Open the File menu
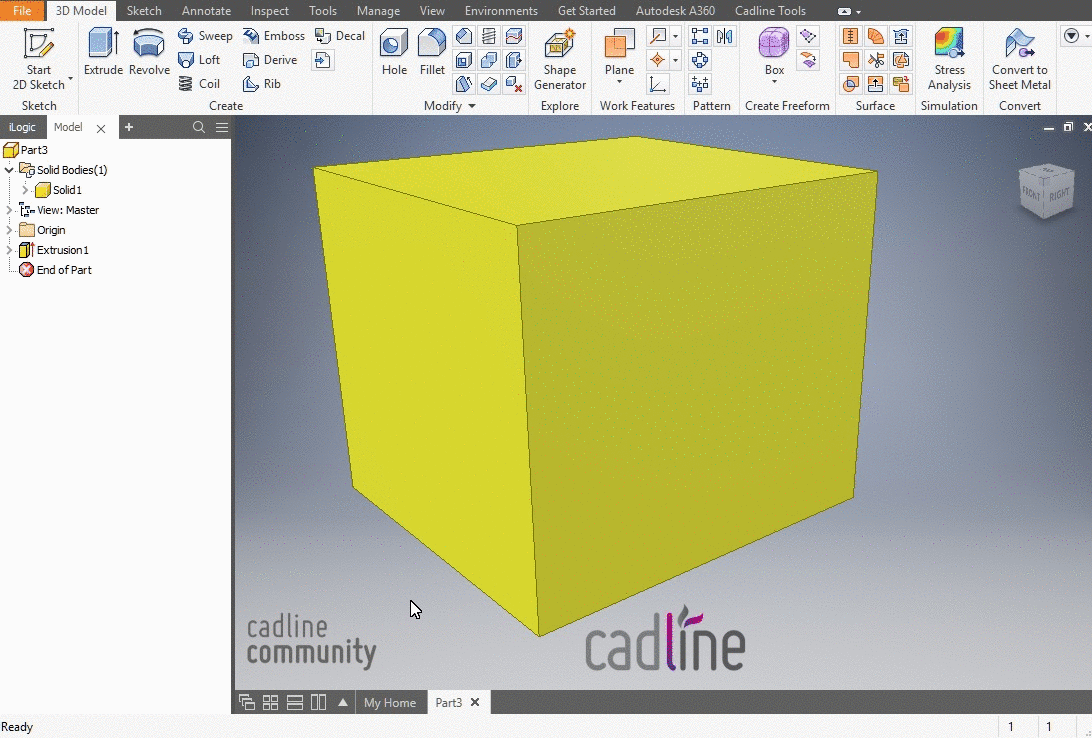The width and height of the screenshot is (1092, 738). (22, 10)
